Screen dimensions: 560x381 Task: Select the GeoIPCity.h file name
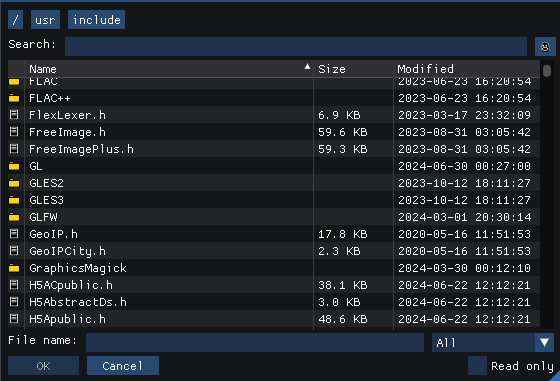pos(68,251)
